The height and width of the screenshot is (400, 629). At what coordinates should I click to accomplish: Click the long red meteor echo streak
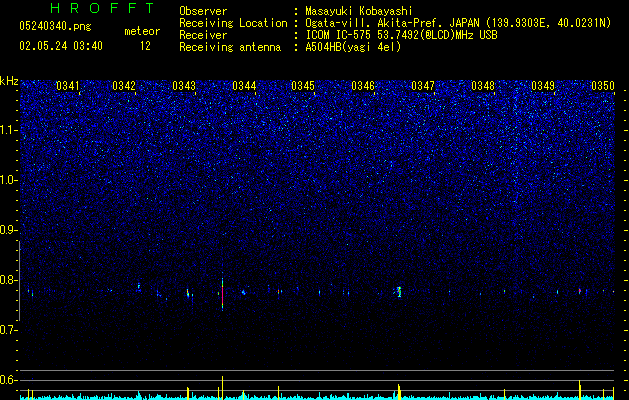(x=222, y=294)
